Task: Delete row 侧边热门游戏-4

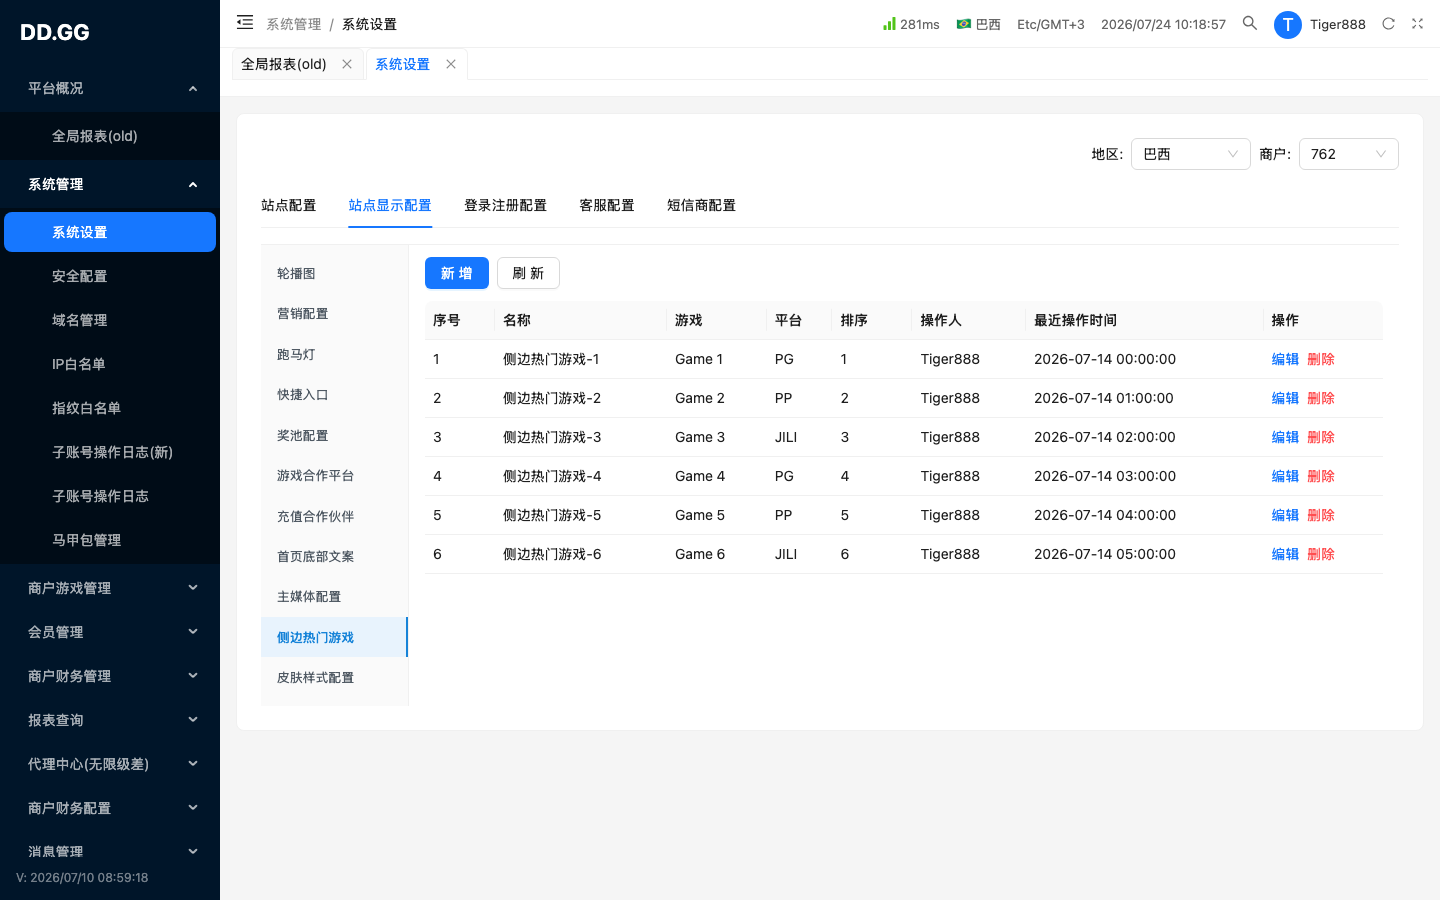Action: (1321, 476)
